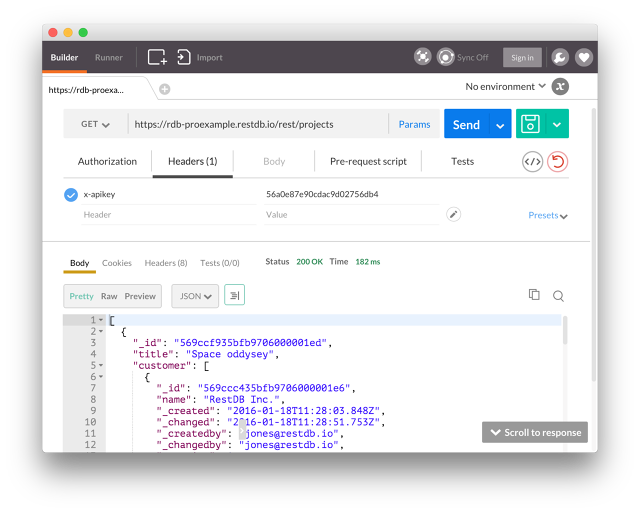Open the interceptor satellite icon
The height and width of the screenshot is (513, 640).
point(422,57)
